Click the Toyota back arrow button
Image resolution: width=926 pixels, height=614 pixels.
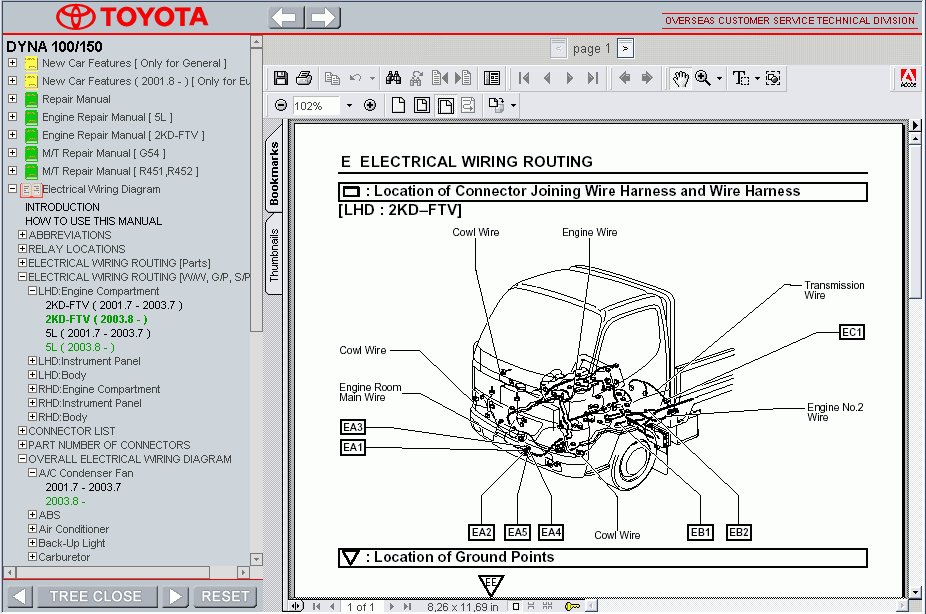pos(286,17)
